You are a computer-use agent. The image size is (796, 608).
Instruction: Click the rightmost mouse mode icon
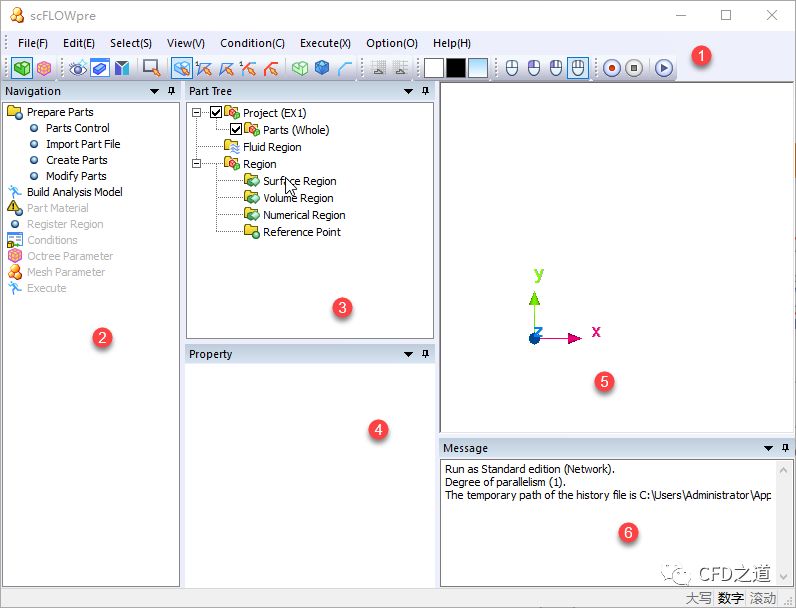(578, 68)
